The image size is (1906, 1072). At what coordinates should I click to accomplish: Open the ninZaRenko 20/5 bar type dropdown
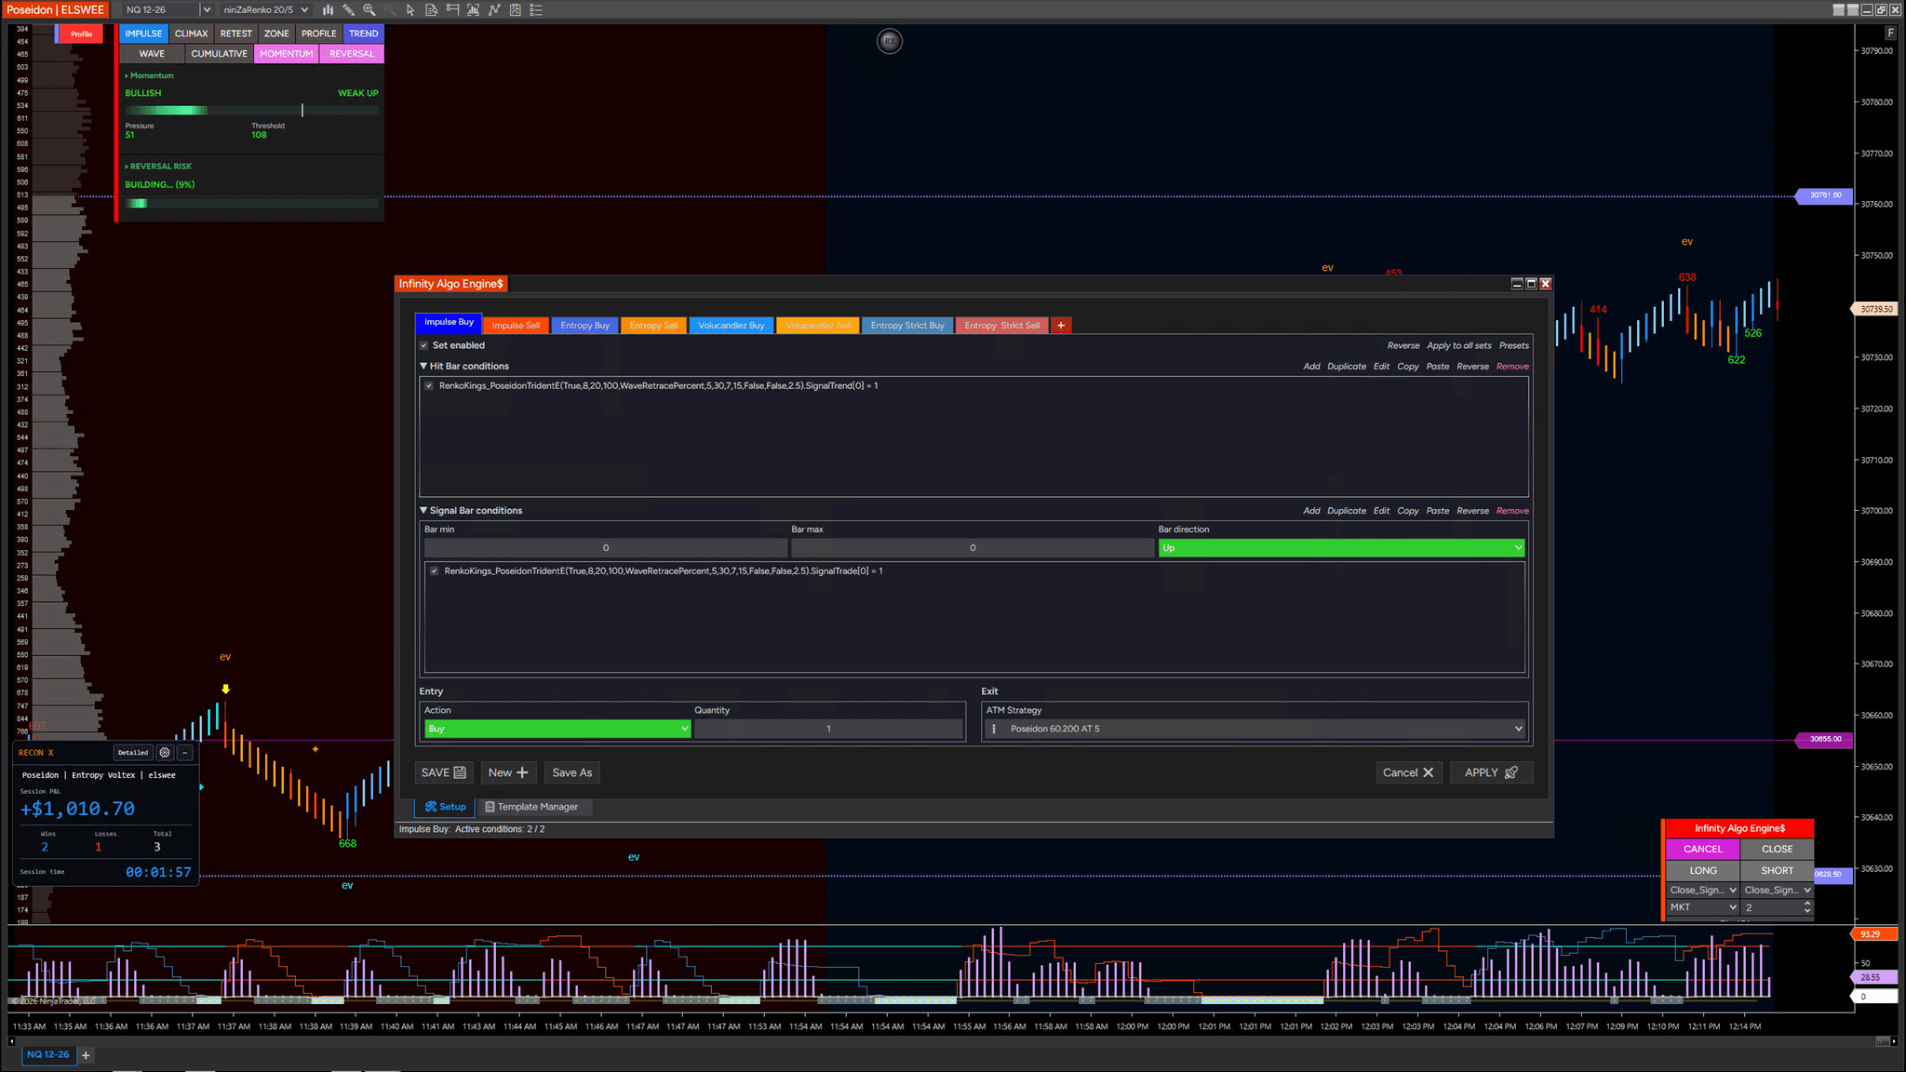click(x=265, y=10)
